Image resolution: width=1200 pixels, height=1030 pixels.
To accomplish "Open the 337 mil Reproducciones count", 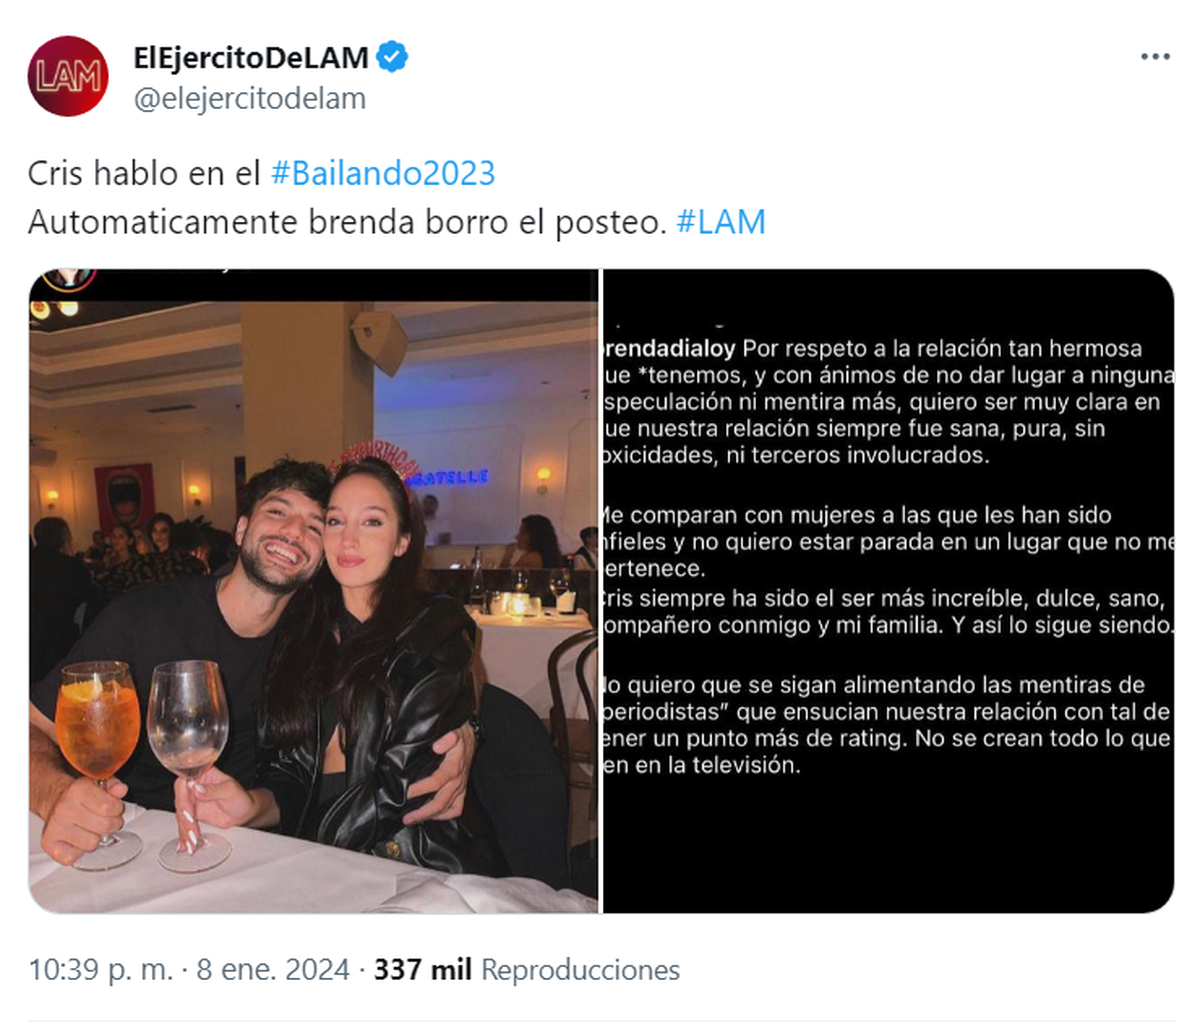I will pyautogui.click(x=527, y=970).
